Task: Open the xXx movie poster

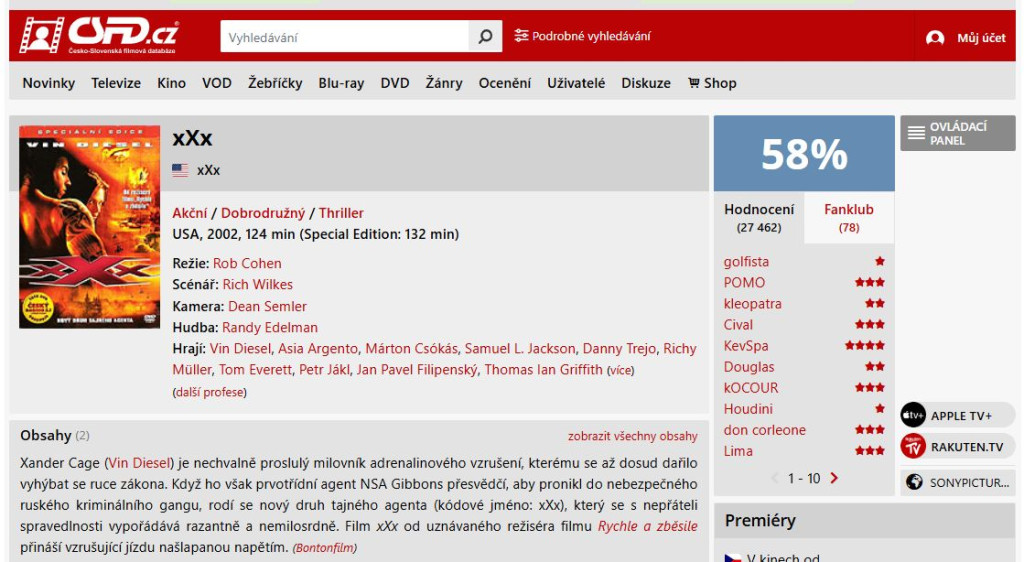Action: [x=89, y=226]
